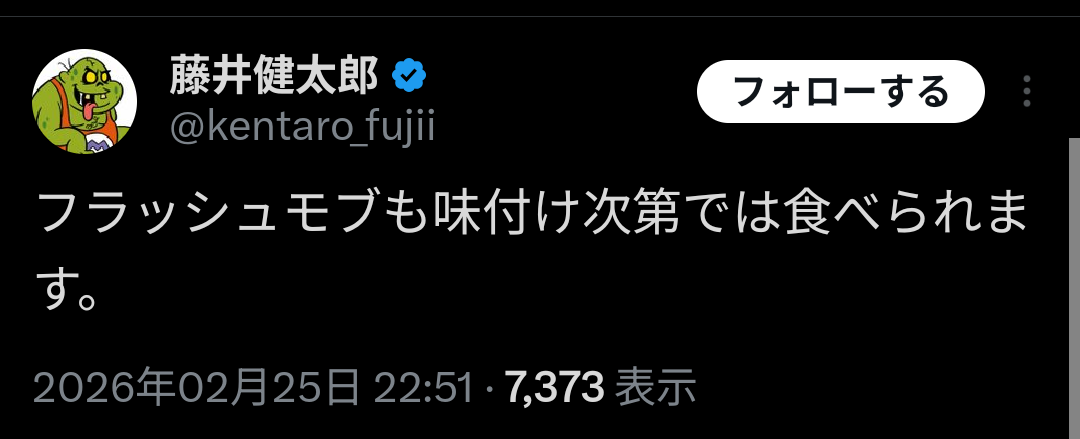
Task: Open the 2026年02月25日 22:51 timestamp link
Action: click(x=254, y=389)
